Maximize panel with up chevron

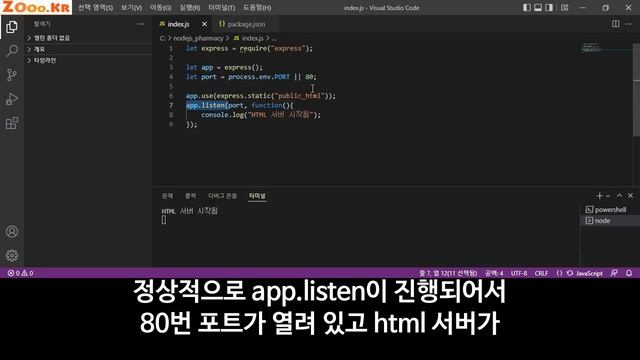click(619, 196)
